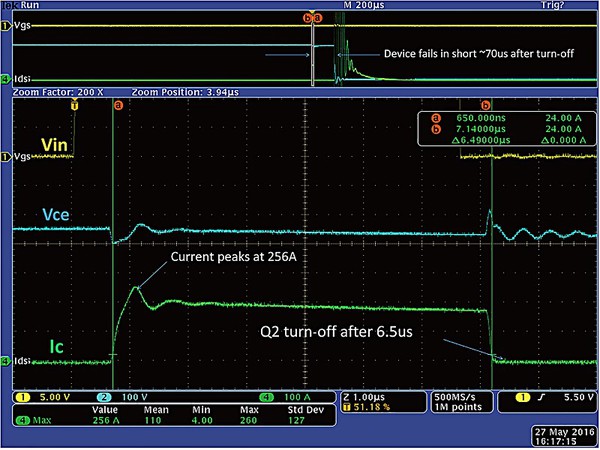Click the overview cursor markers in top waveform
Screen dimensions: 600x450
coord(313,17)
